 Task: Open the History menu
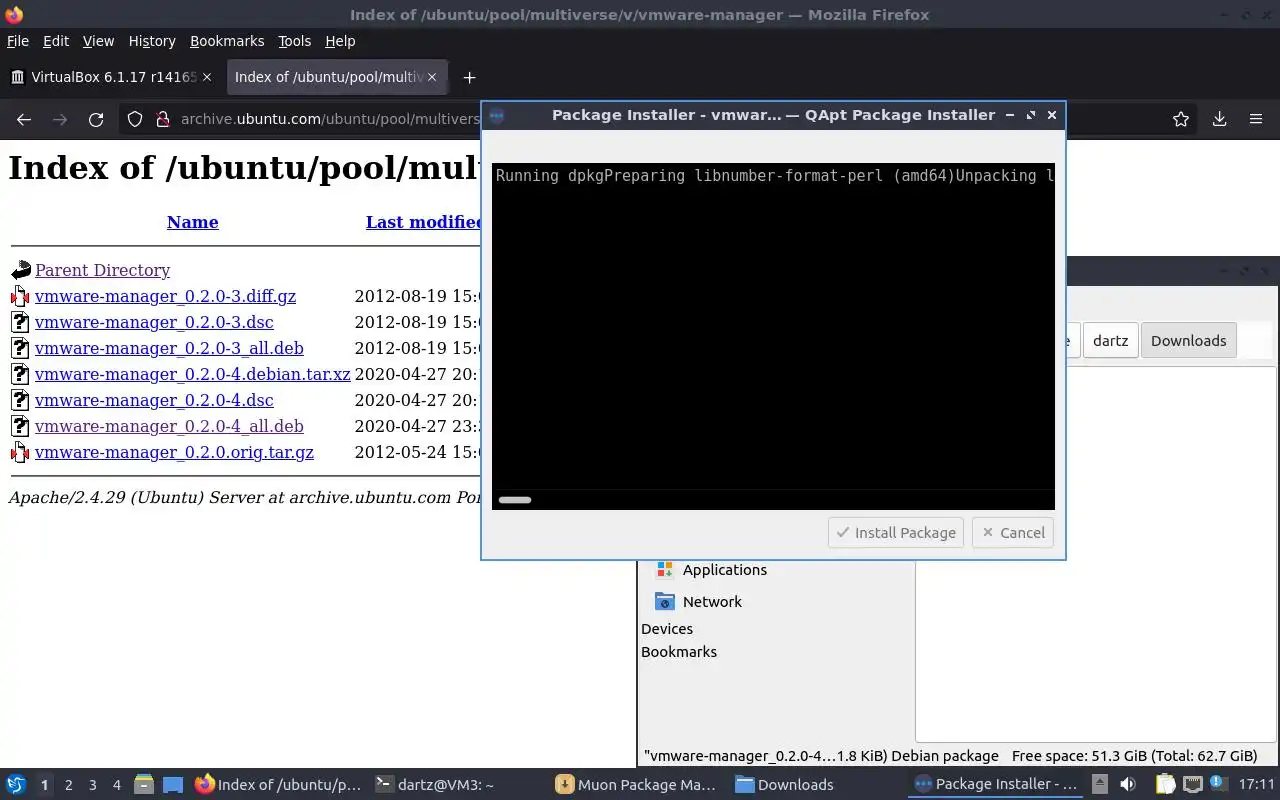[152, 41]
